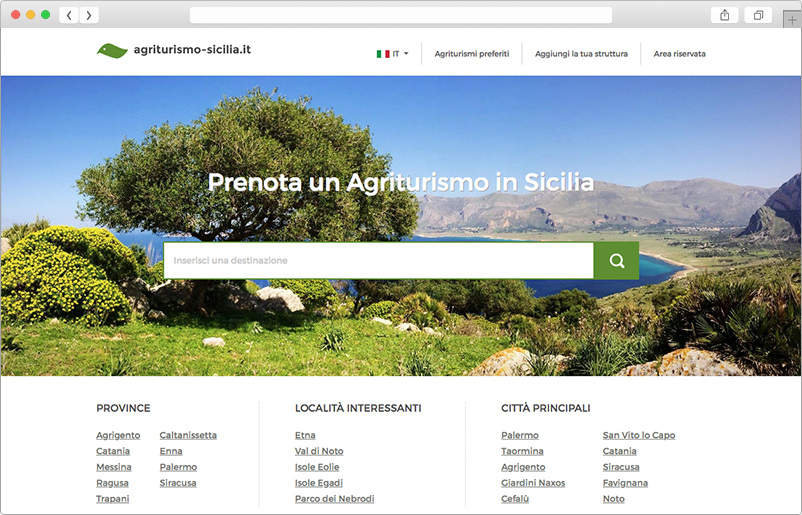Open Parco dei Nebrodi link
The height and width of the screenshot is (515, 802).
(x=334, y=499)
